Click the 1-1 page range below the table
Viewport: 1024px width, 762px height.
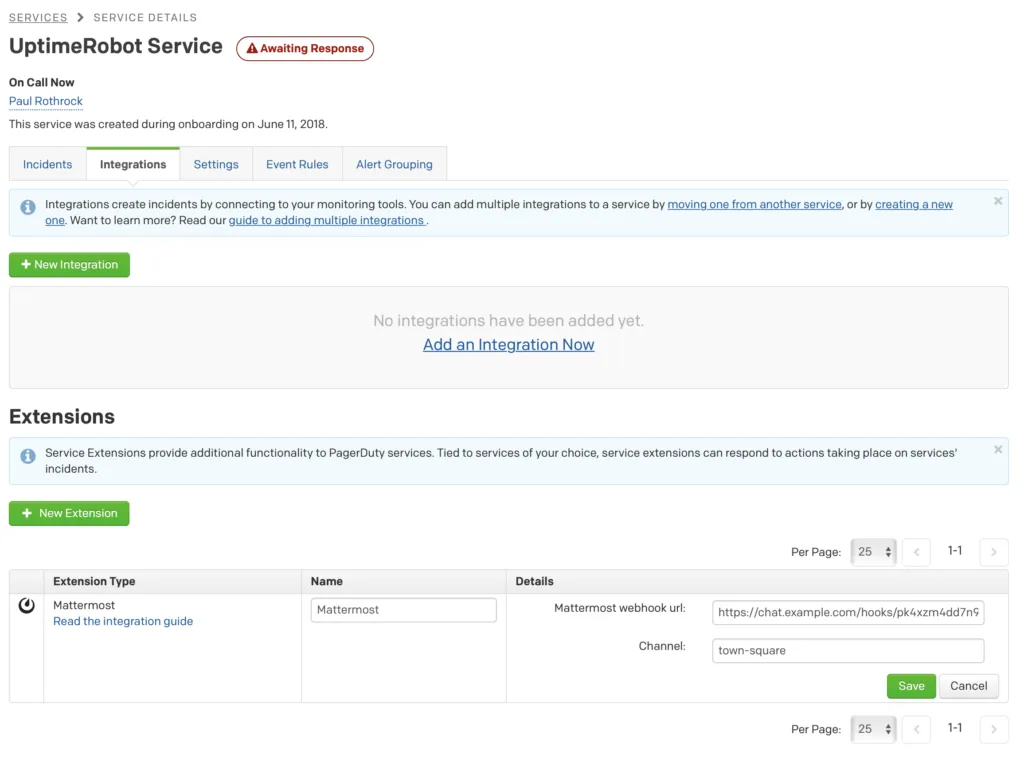[955, 728]
